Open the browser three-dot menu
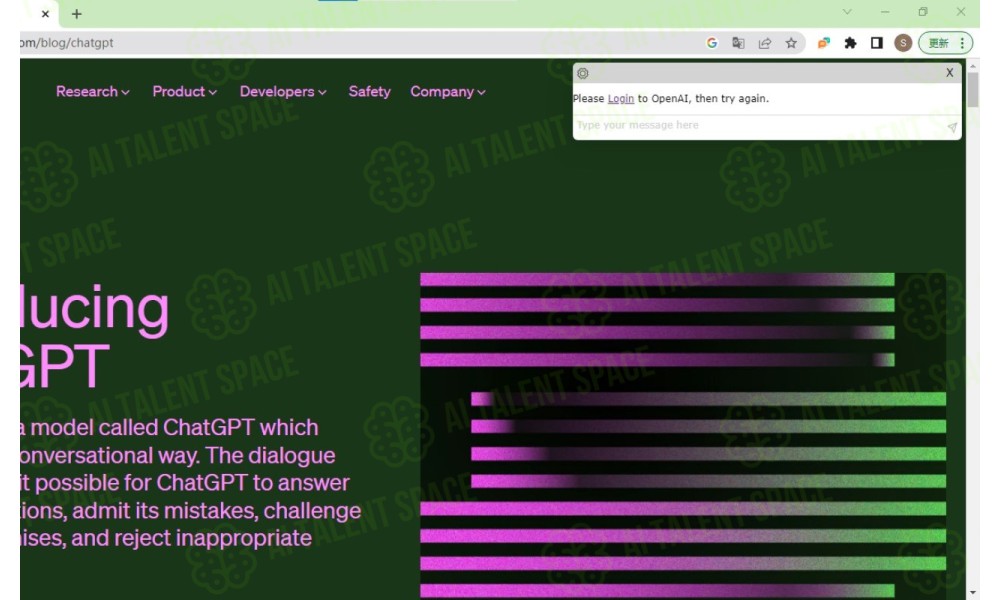Image resolution: width=1000 pixels, height=600 pixels. 962,43
